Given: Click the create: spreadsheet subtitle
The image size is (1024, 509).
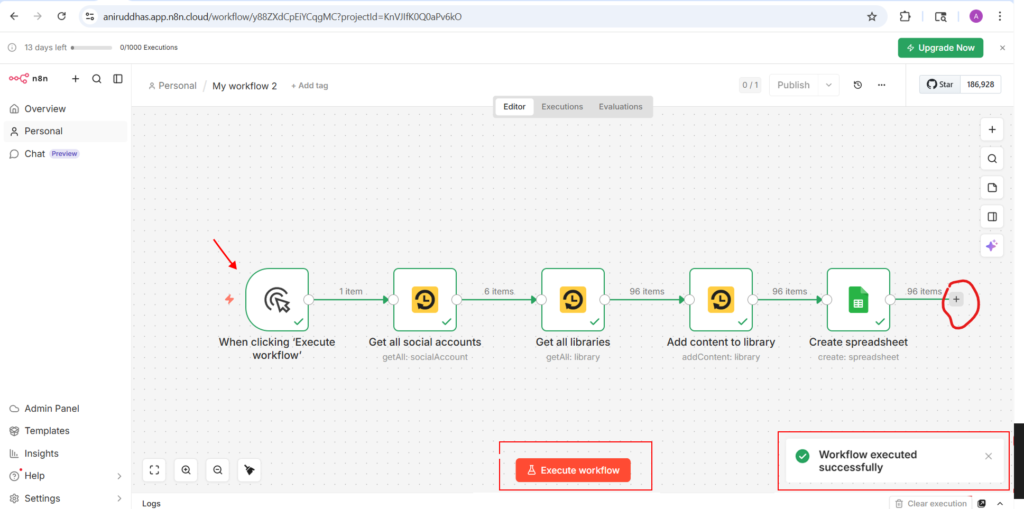Looking at the screenshot, I should coord(858,357).
